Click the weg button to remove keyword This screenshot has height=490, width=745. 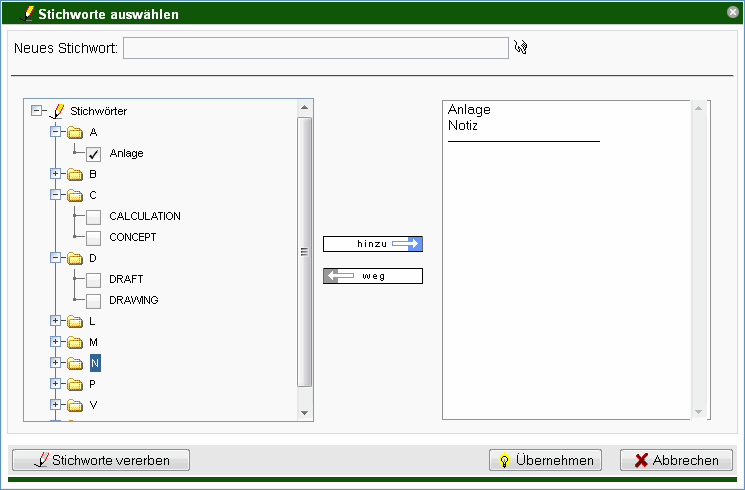click(373, 276)
